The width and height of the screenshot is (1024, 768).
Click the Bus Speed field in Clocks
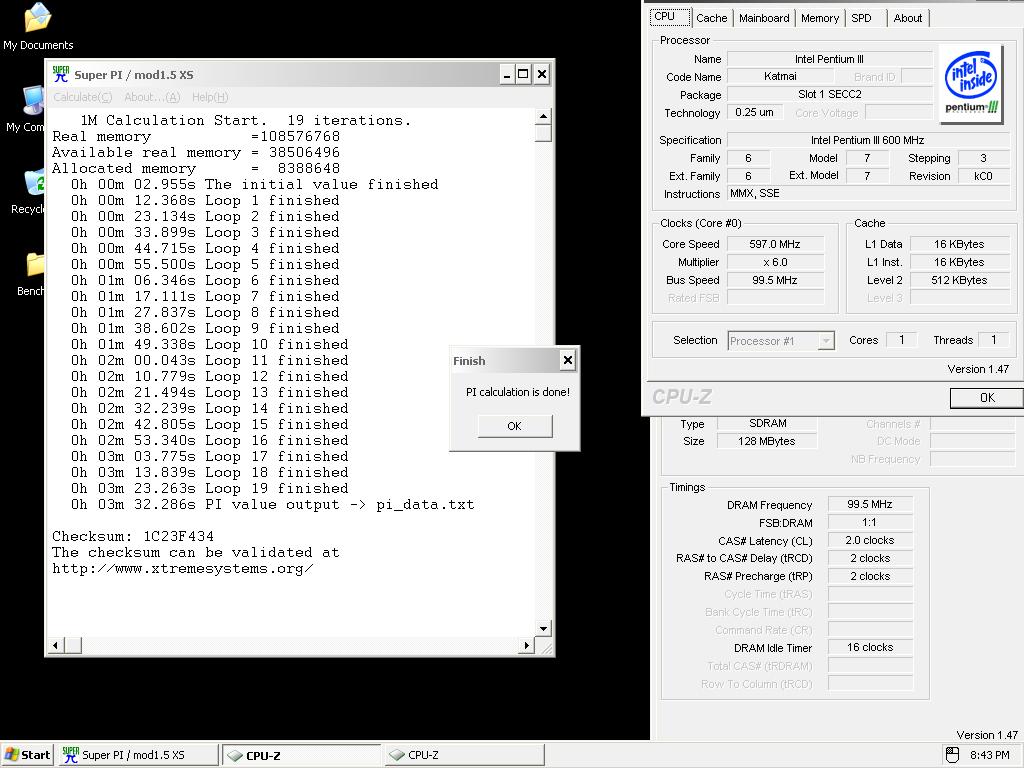pyautogui.click(x=775, y=280)
